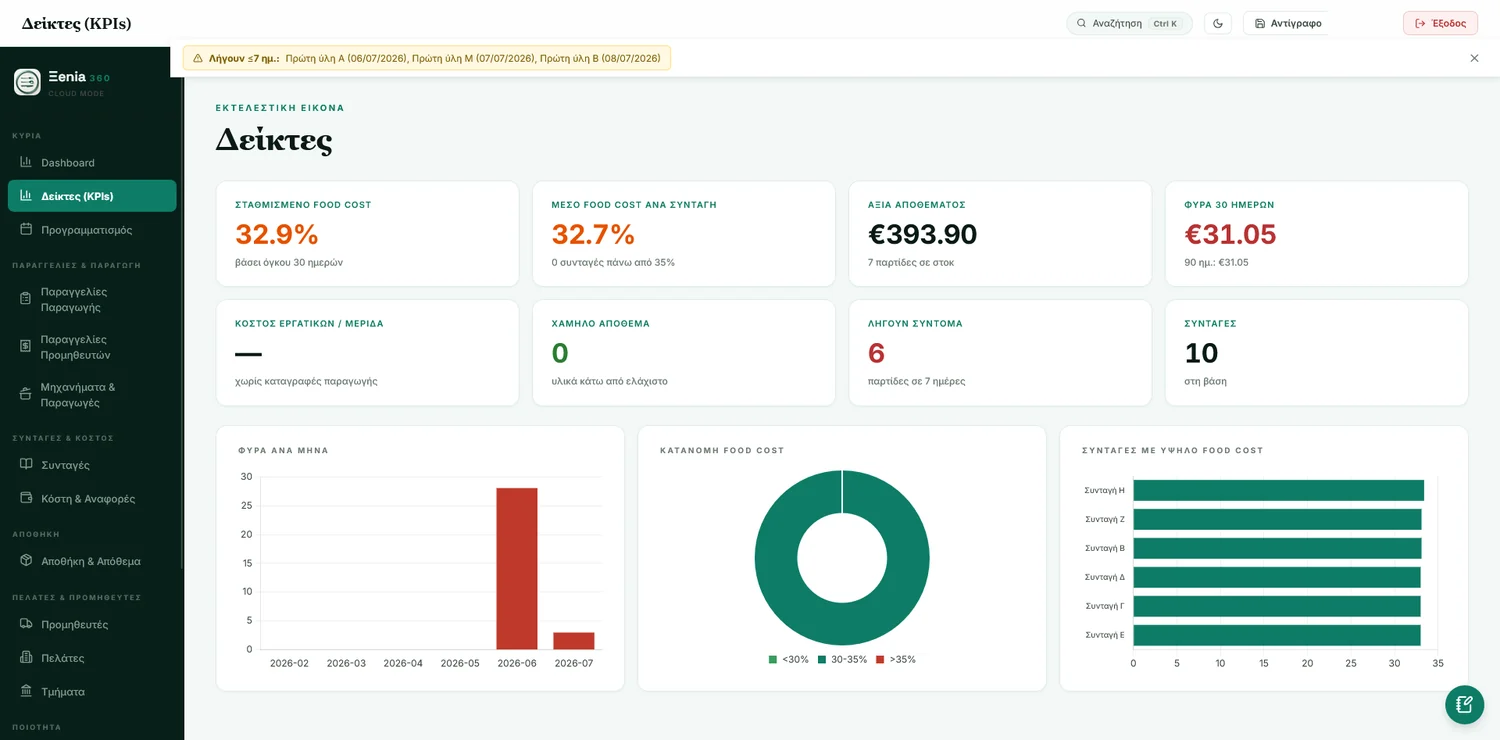Focus the Αναζήτηση search field
The image size is (1500, 740).
pos(1129,23)
